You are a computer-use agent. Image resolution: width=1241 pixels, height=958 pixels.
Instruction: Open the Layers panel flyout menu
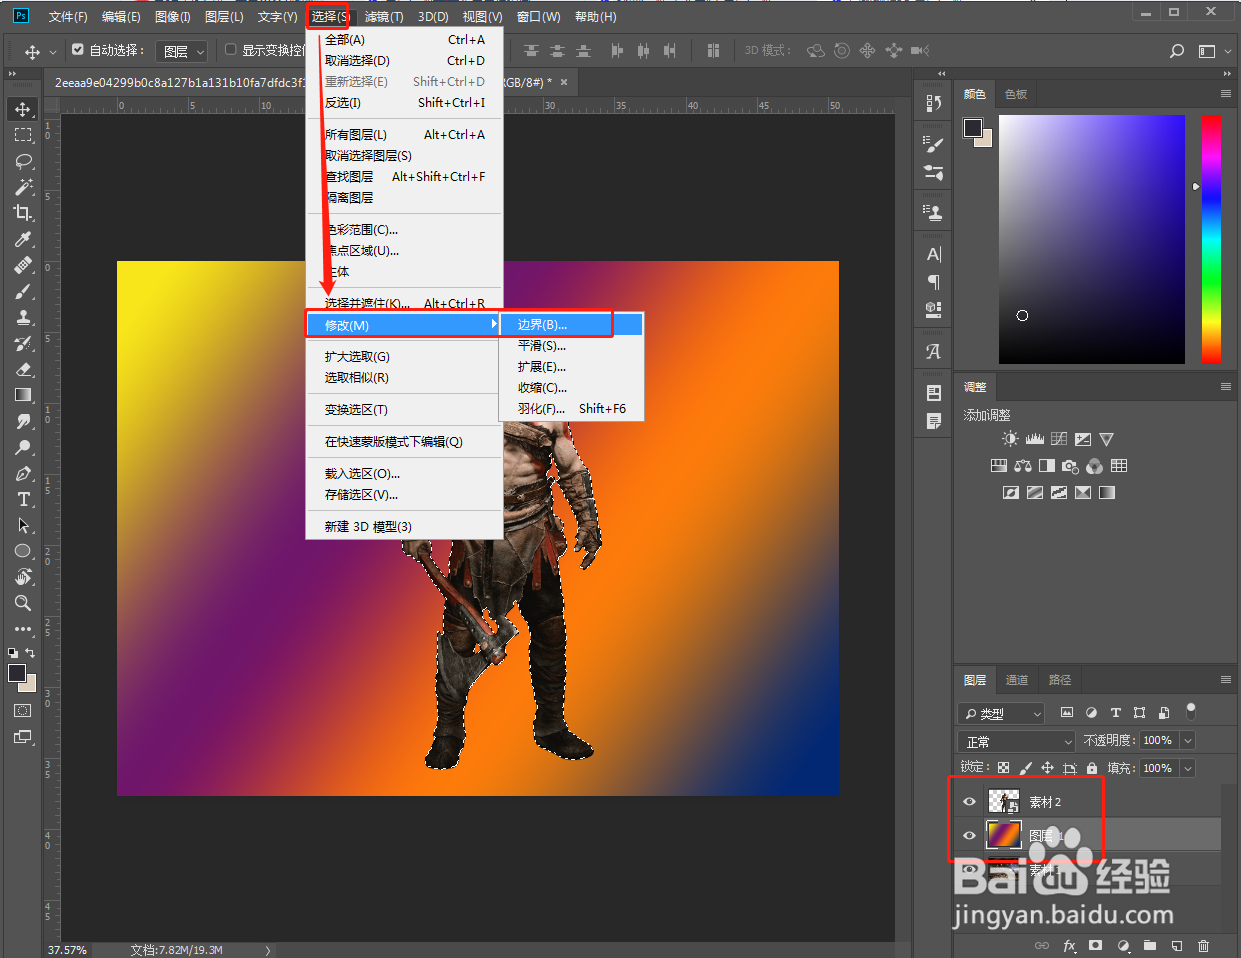(1225, 680)
